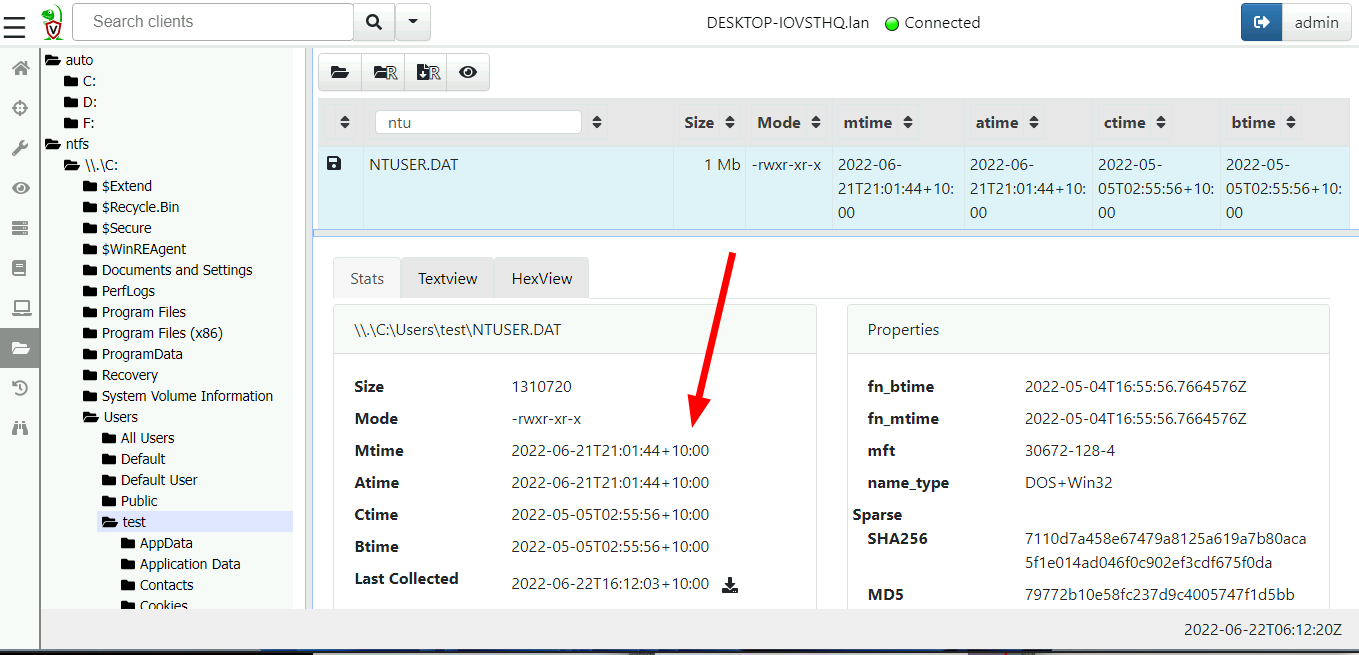Open the binoculars client monitoring icon

pos(20,428)
